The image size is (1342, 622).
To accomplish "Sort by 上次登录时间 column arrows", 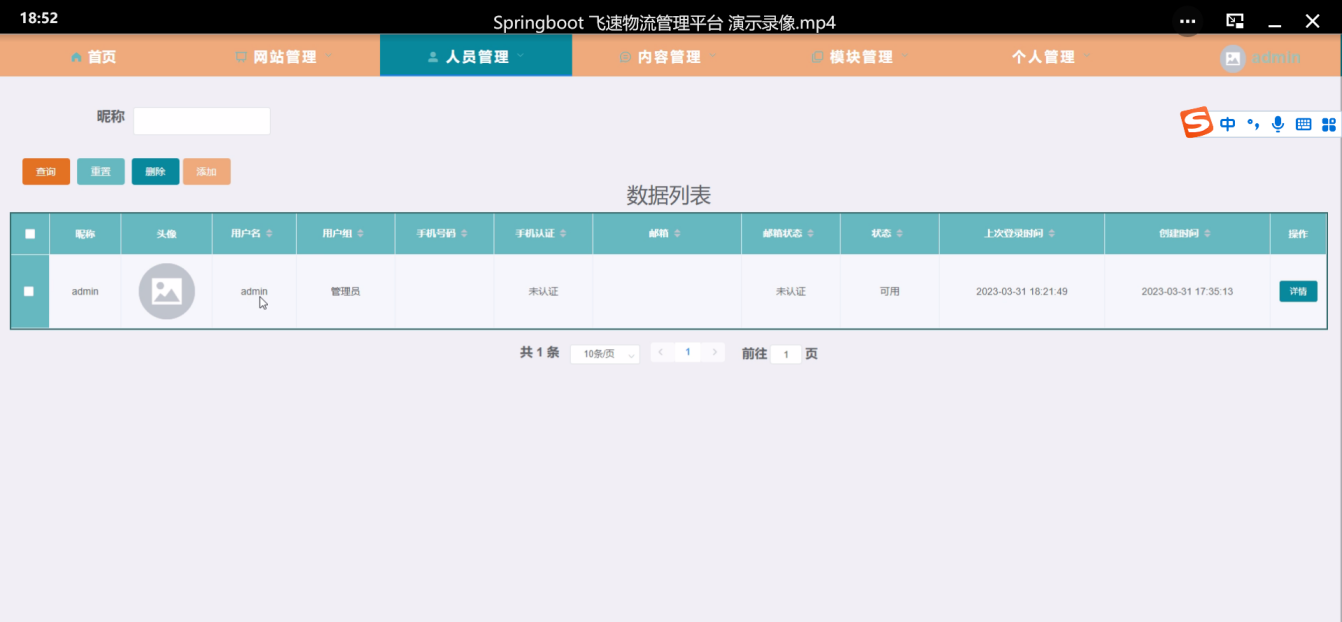I will pos(1052,234).
